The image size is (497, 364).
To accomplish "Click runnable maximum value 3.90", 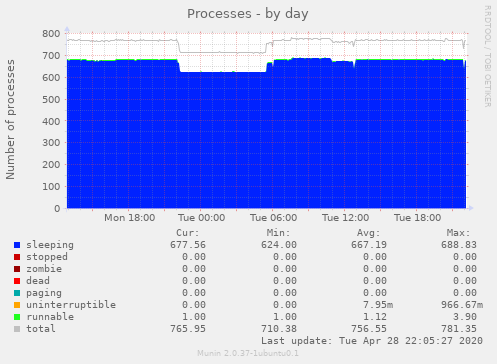I will pyautogui.click(x=465, y=317).
